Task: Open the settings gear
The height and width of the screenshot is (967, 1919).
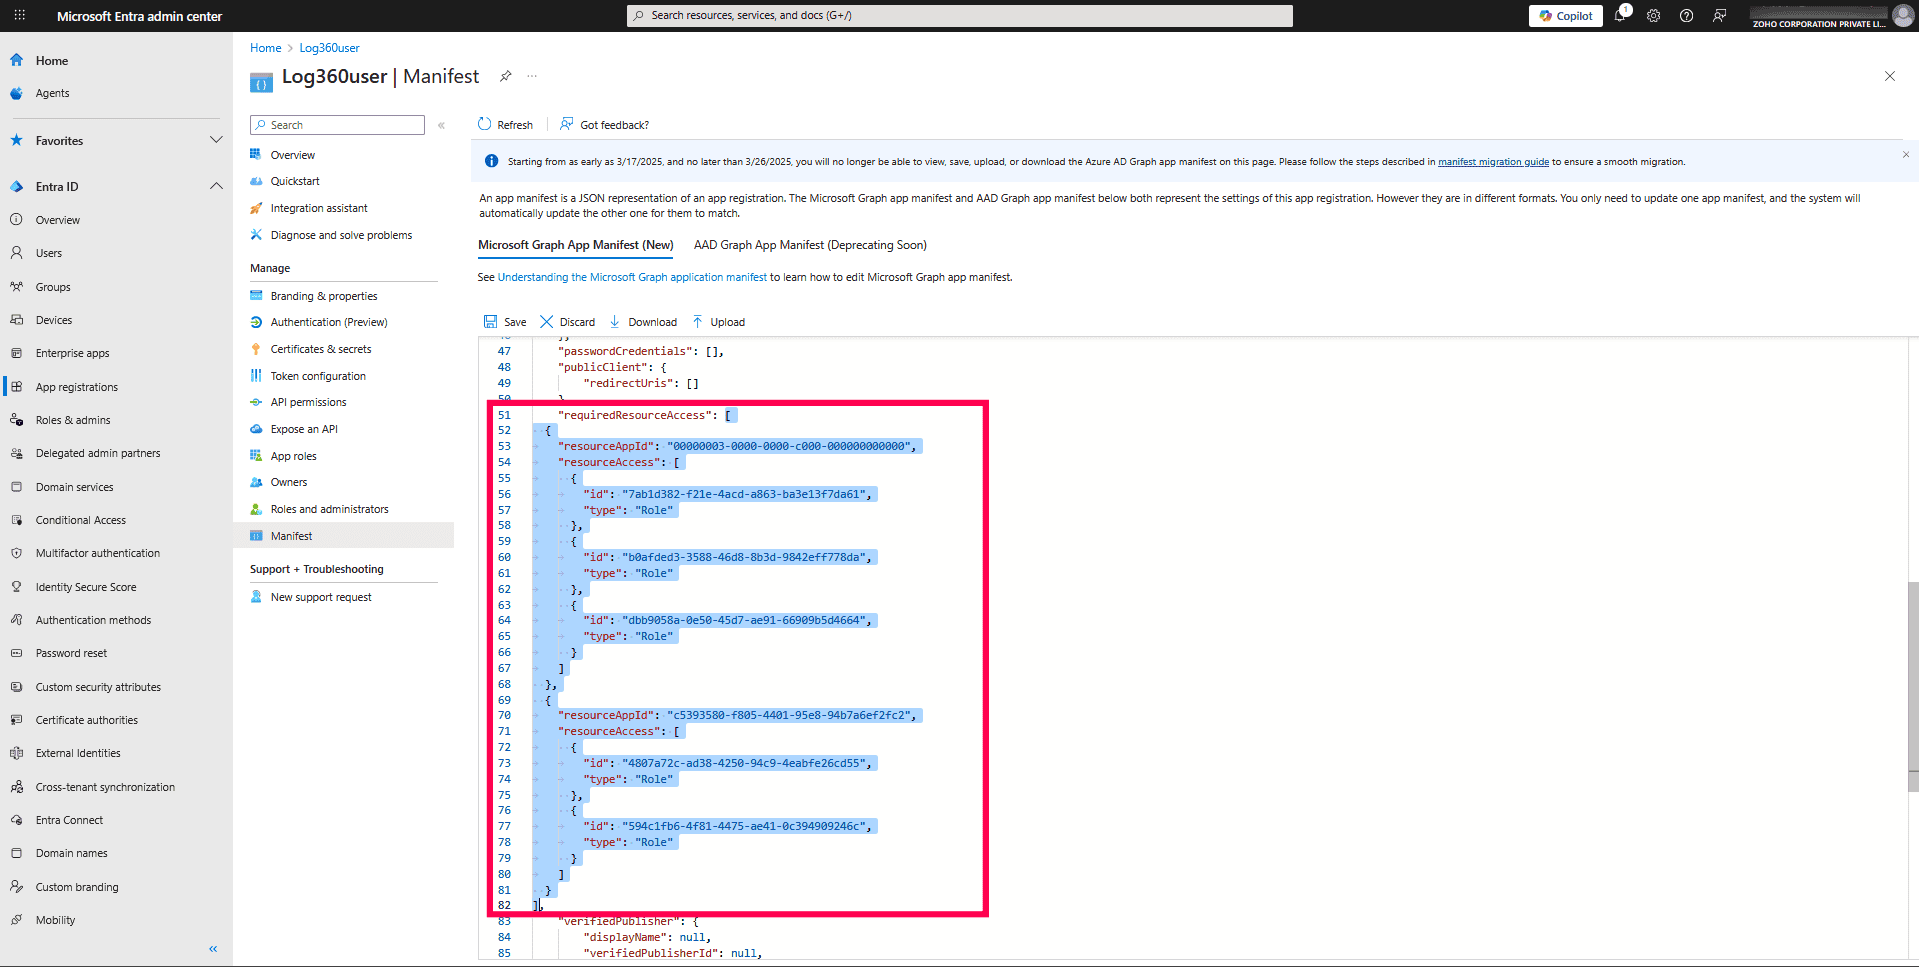Action: [x=1652, y=15]
